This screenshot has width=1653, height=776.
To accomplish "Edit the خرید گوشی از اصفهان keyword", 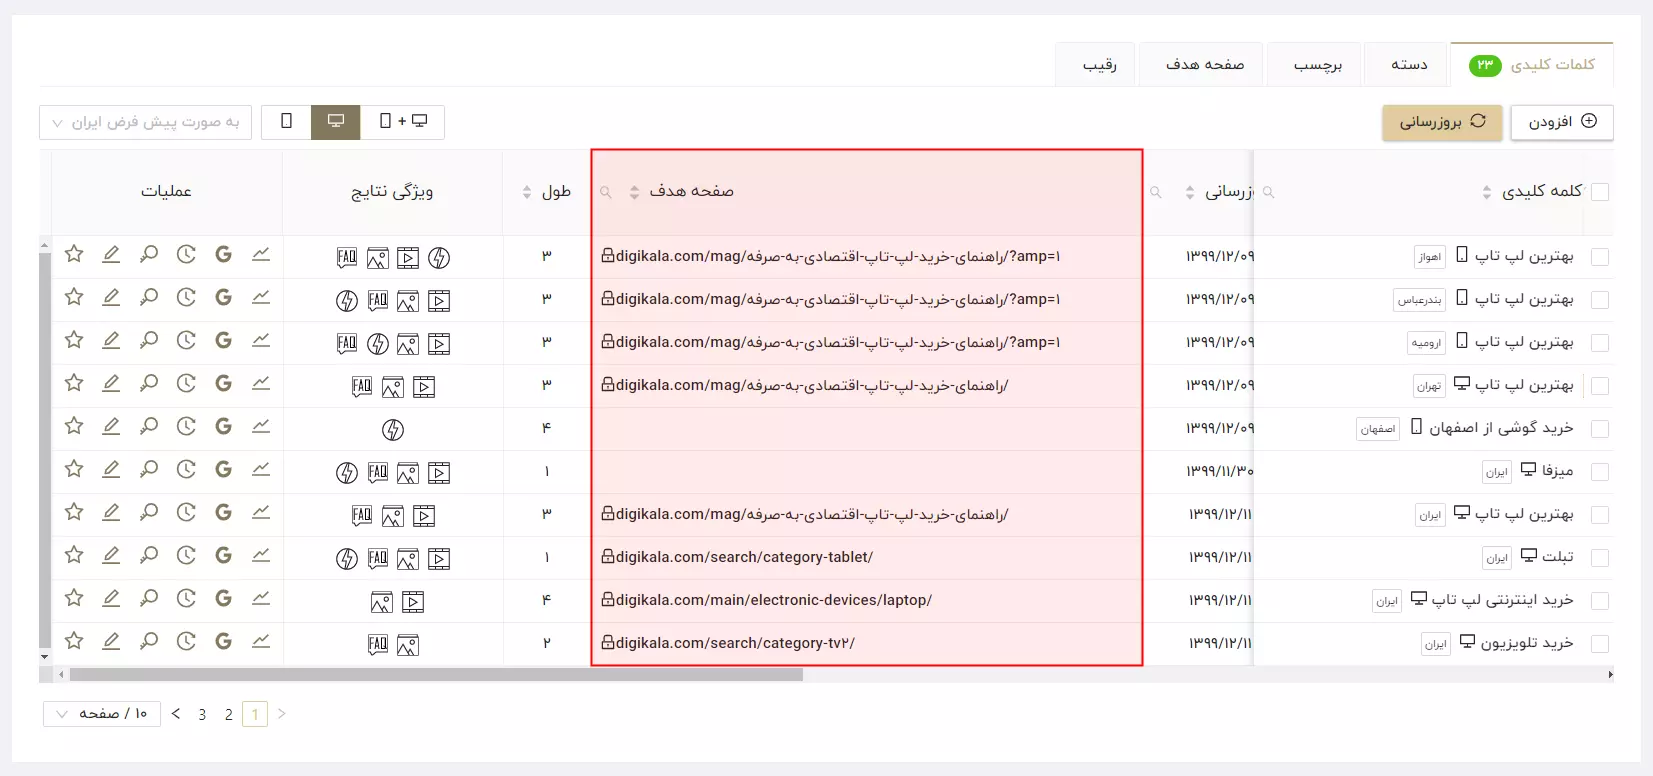I will pyautogui.click(x=111, y=426).
